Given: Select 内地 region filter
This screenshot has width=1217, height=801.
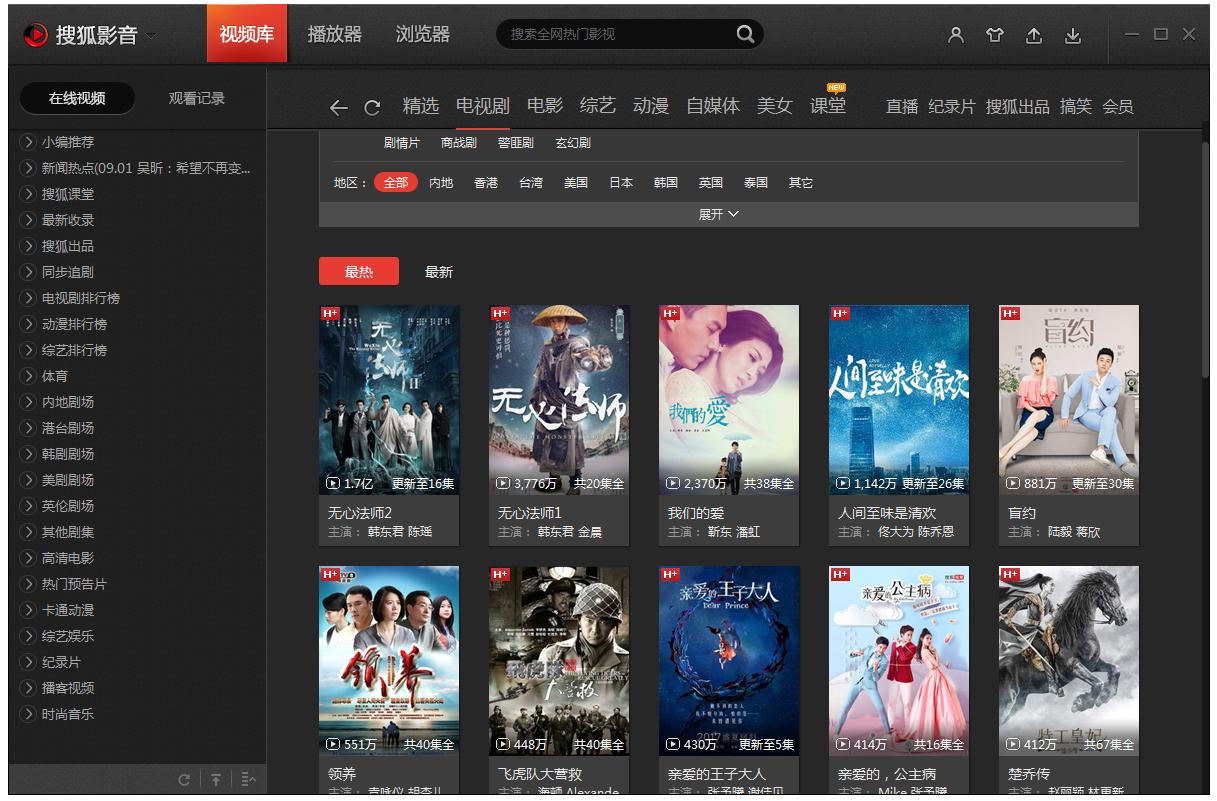Looking at the screenshot, I should (x=441, y=183).
